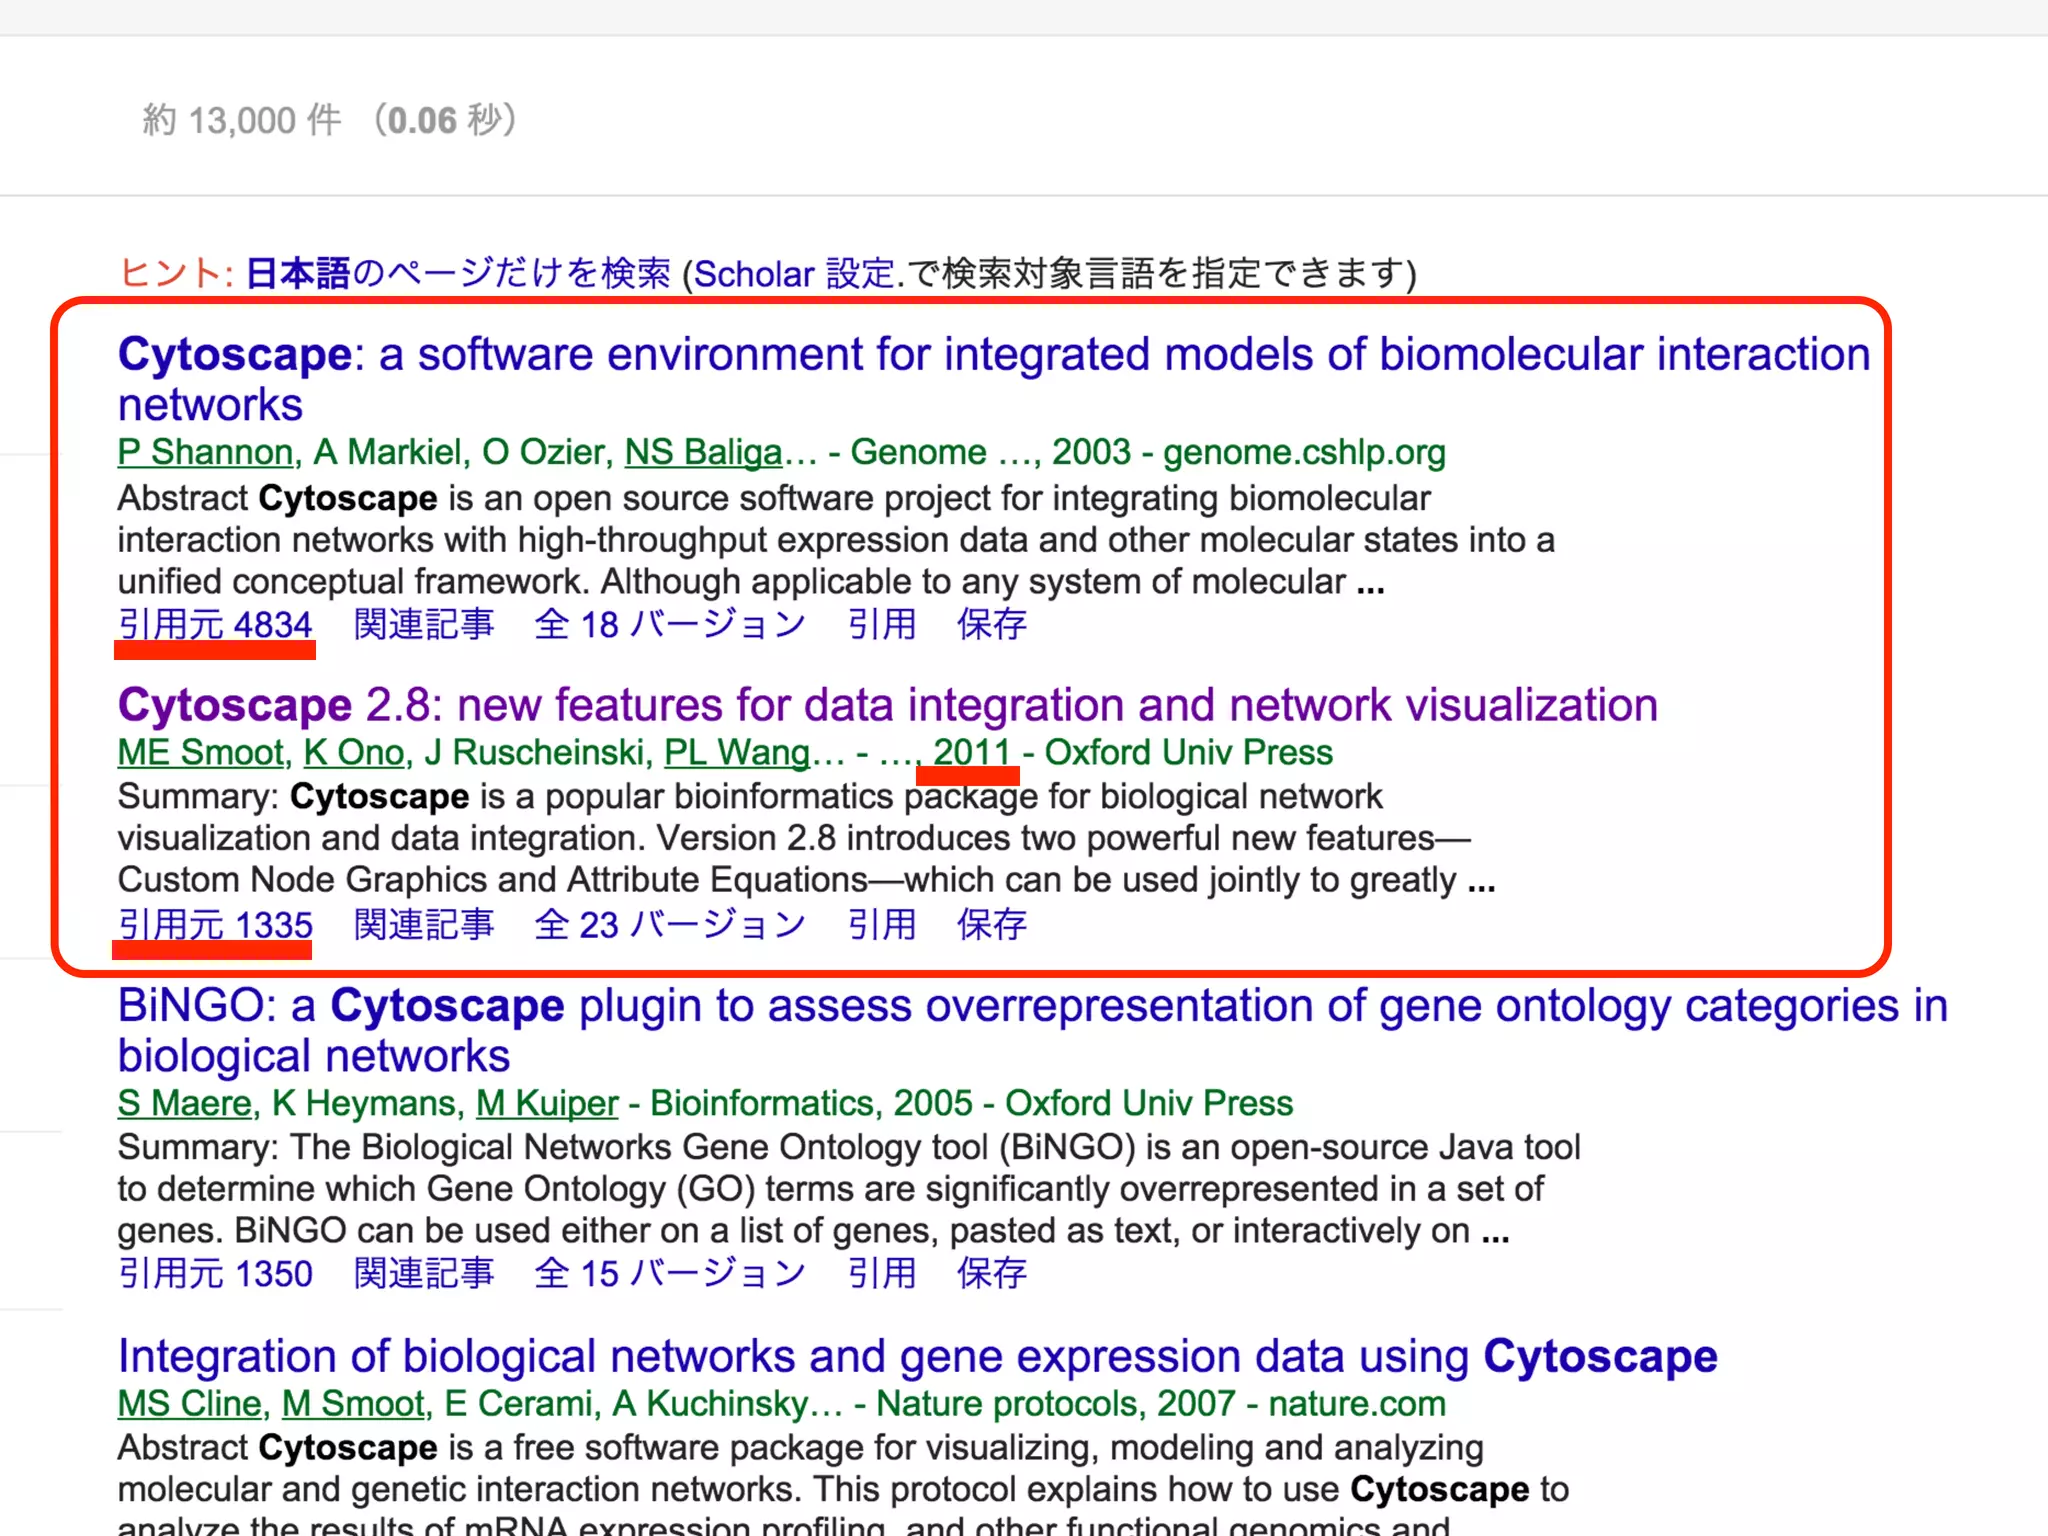Click author link PL Wang
The image size is (2048, 1536).
[x=737, y=752]
